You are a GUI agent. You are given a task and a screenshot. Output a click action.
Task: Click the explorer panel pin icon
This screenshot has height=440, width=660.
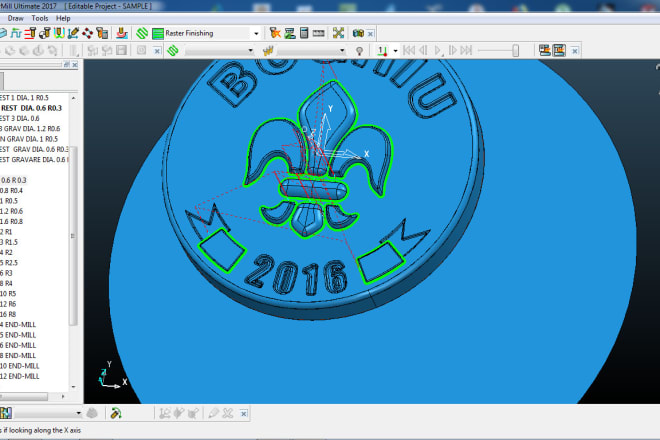click(66, 64)
